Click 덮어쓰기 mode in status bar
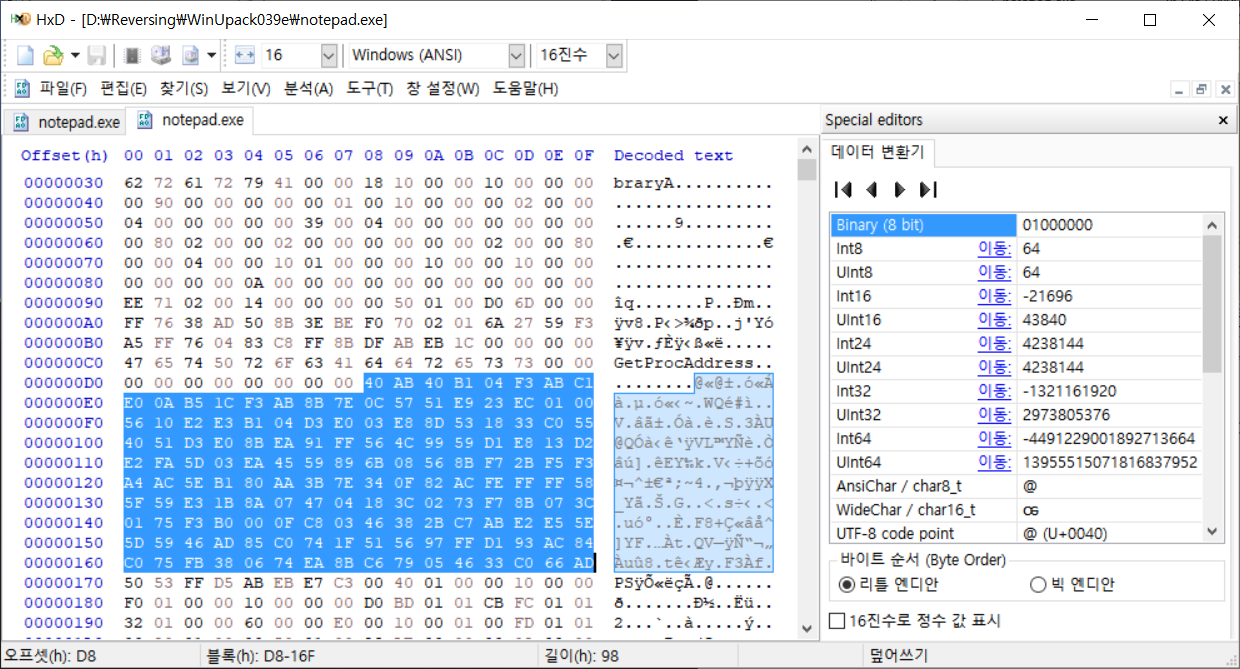The width and height of the screenshot is (1240, 669). pyautogui.click(x=900, y=656)
